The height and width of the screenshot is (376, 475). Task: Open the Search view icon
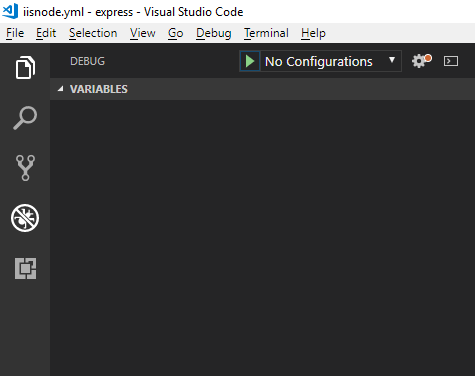point(25,118)
